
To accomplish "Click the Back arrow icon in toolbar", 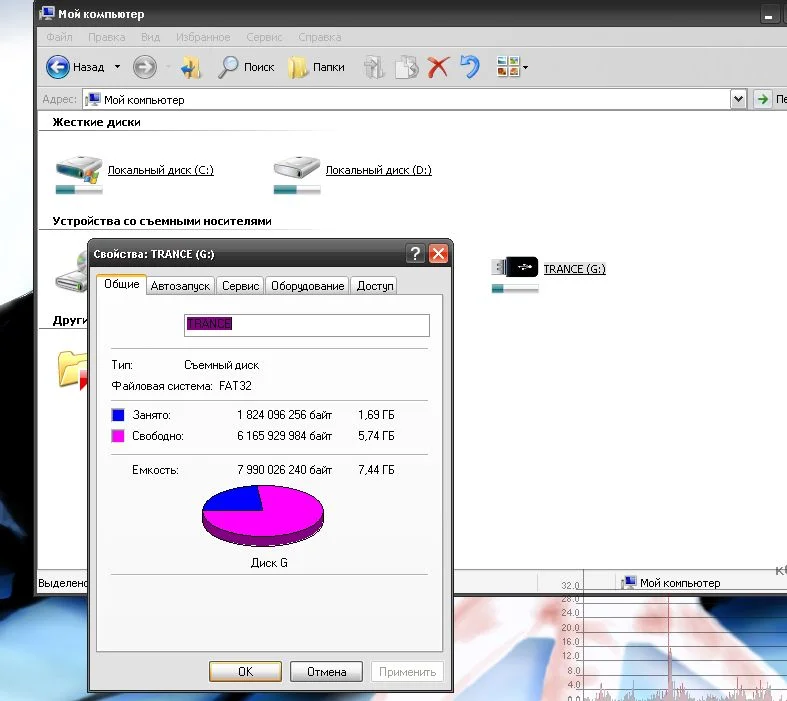I will tap(57, 67).
